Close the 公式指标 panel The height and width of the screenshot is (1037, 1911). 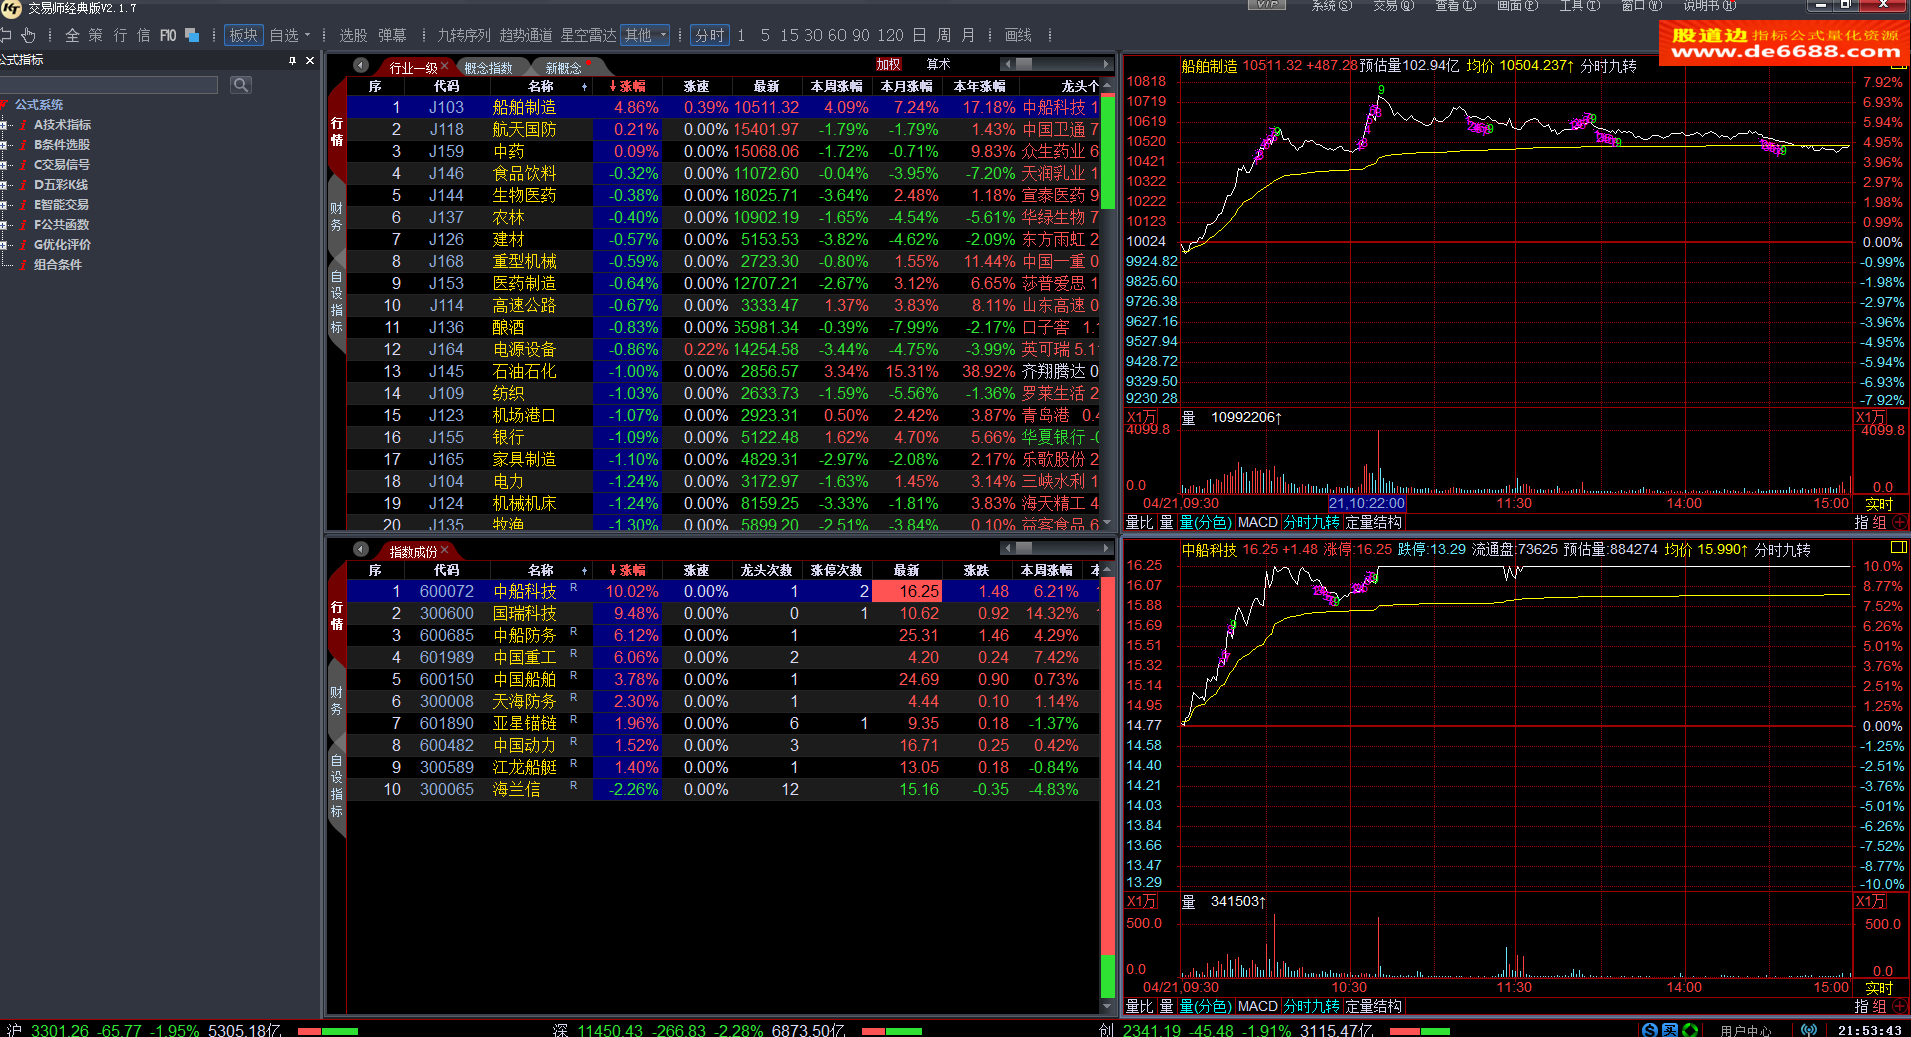[x=310, y=61]
